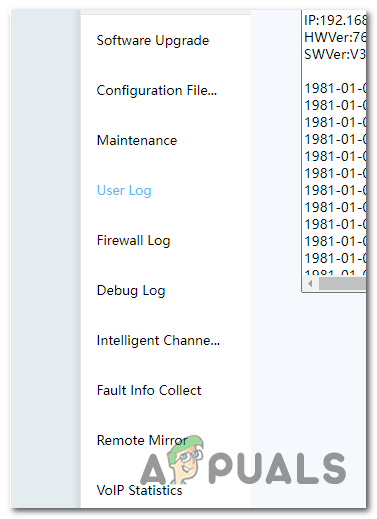
Task: Click the log box left scroll arrow
Action: click(x=310, y=284)
